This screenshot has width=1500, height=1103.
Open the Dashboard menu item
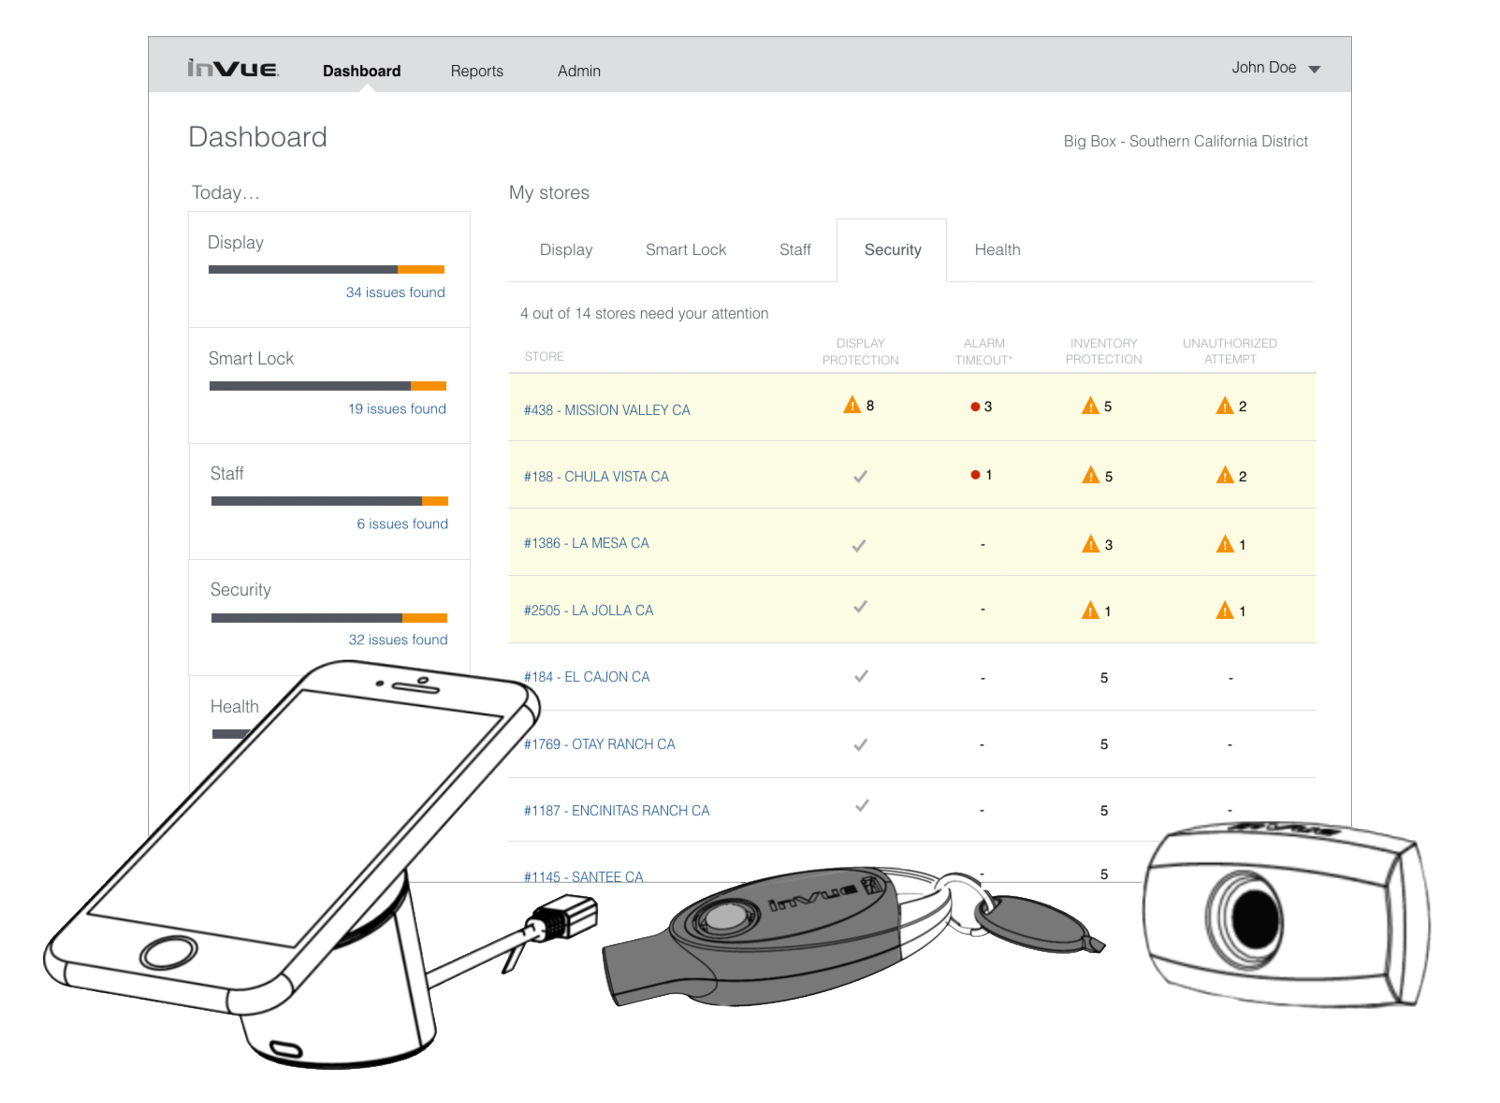[x=361, y=71]
